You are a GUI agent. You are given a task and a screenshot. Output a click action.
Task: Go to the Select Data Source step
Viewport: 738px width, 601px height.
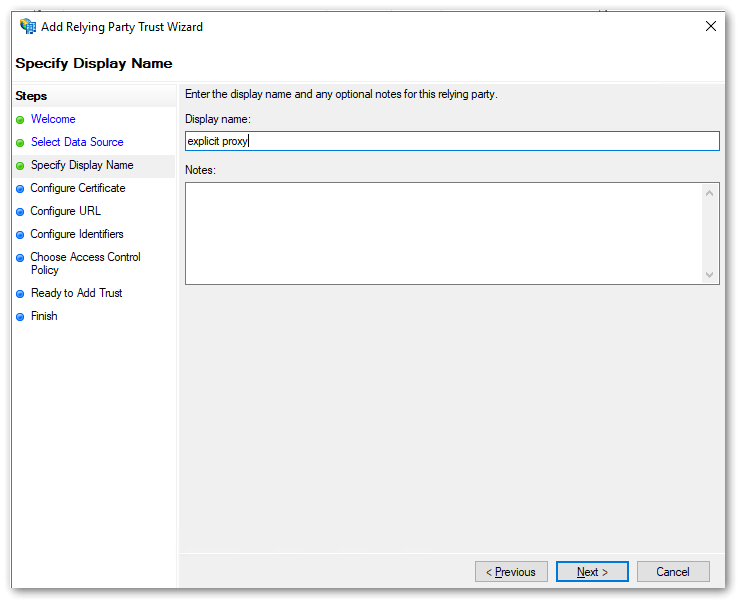77,142
